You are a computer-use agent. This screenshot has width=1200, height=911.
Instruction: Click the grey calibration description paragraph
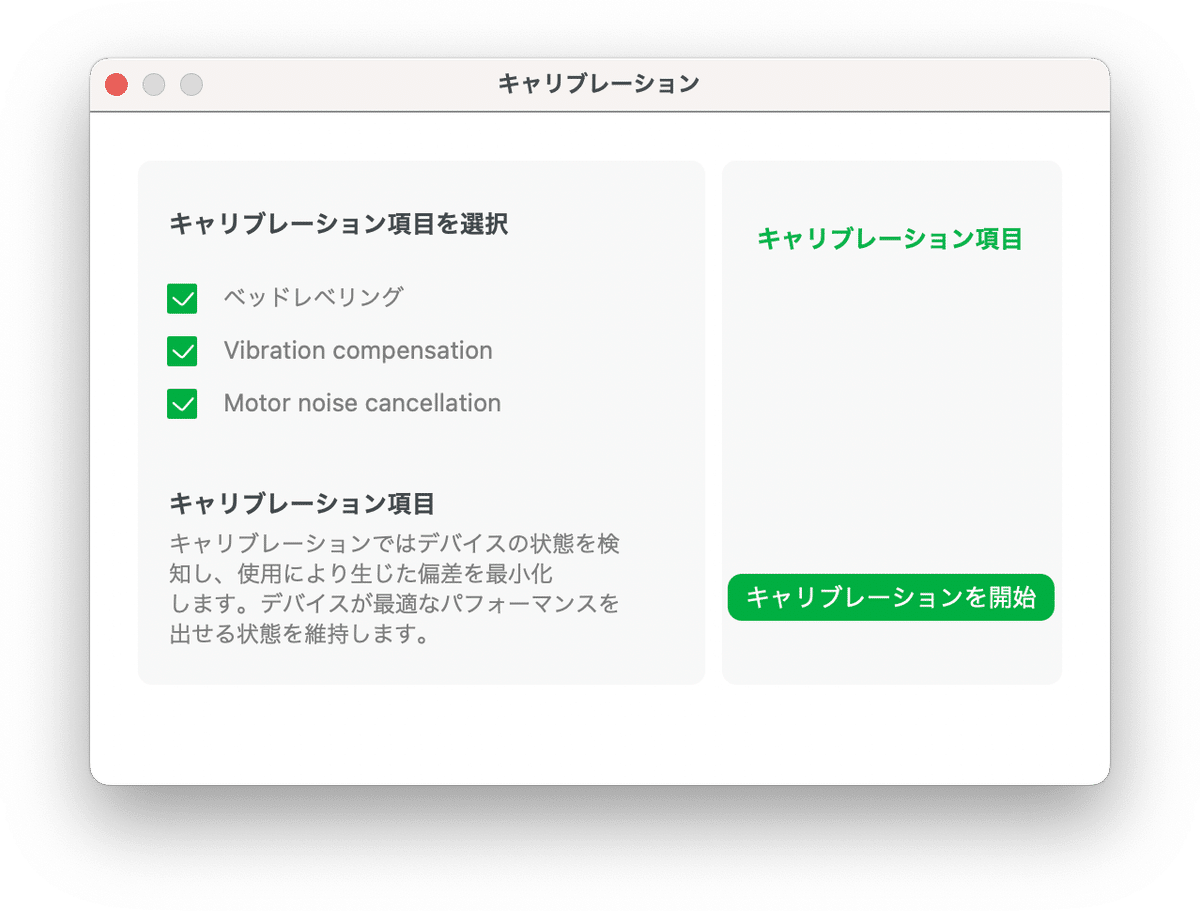(x=395, y=589)
